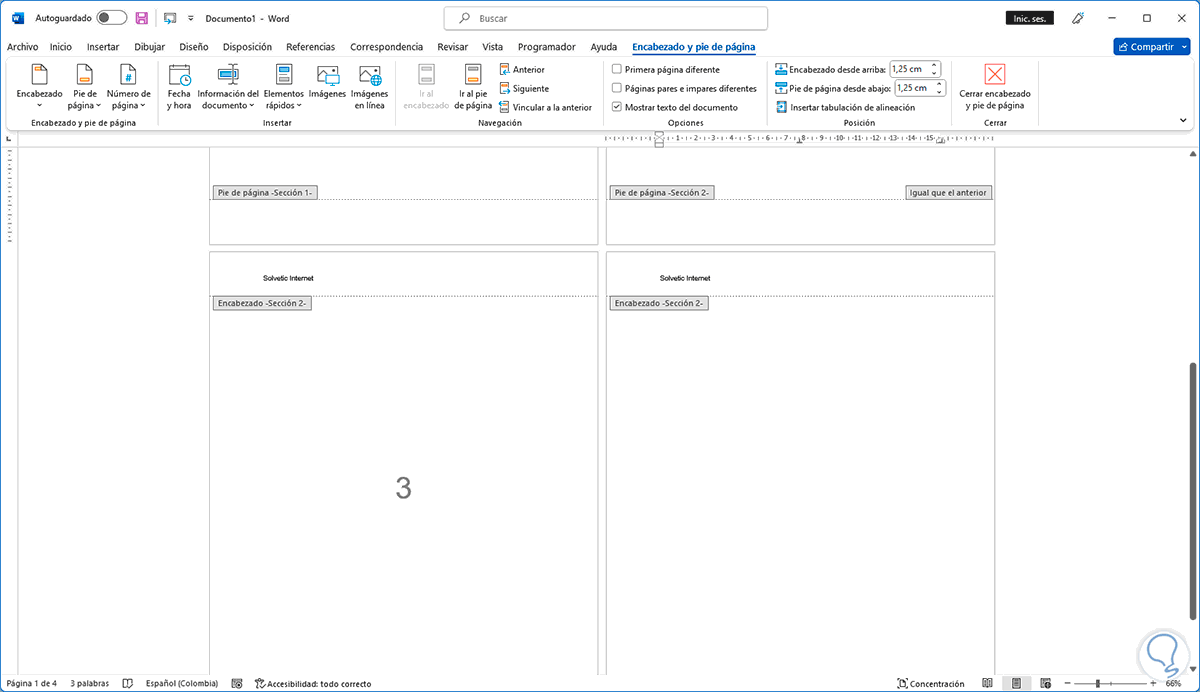
Task: Click the pen and sparkle icon
Action: coord(1078,18)
